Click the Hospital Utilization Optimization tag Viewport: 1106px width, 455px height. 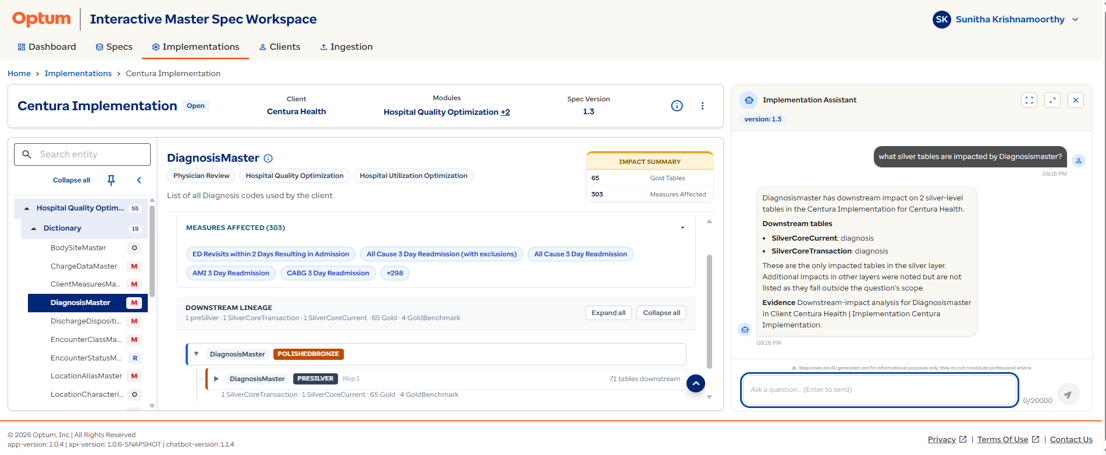click(413, 176)
